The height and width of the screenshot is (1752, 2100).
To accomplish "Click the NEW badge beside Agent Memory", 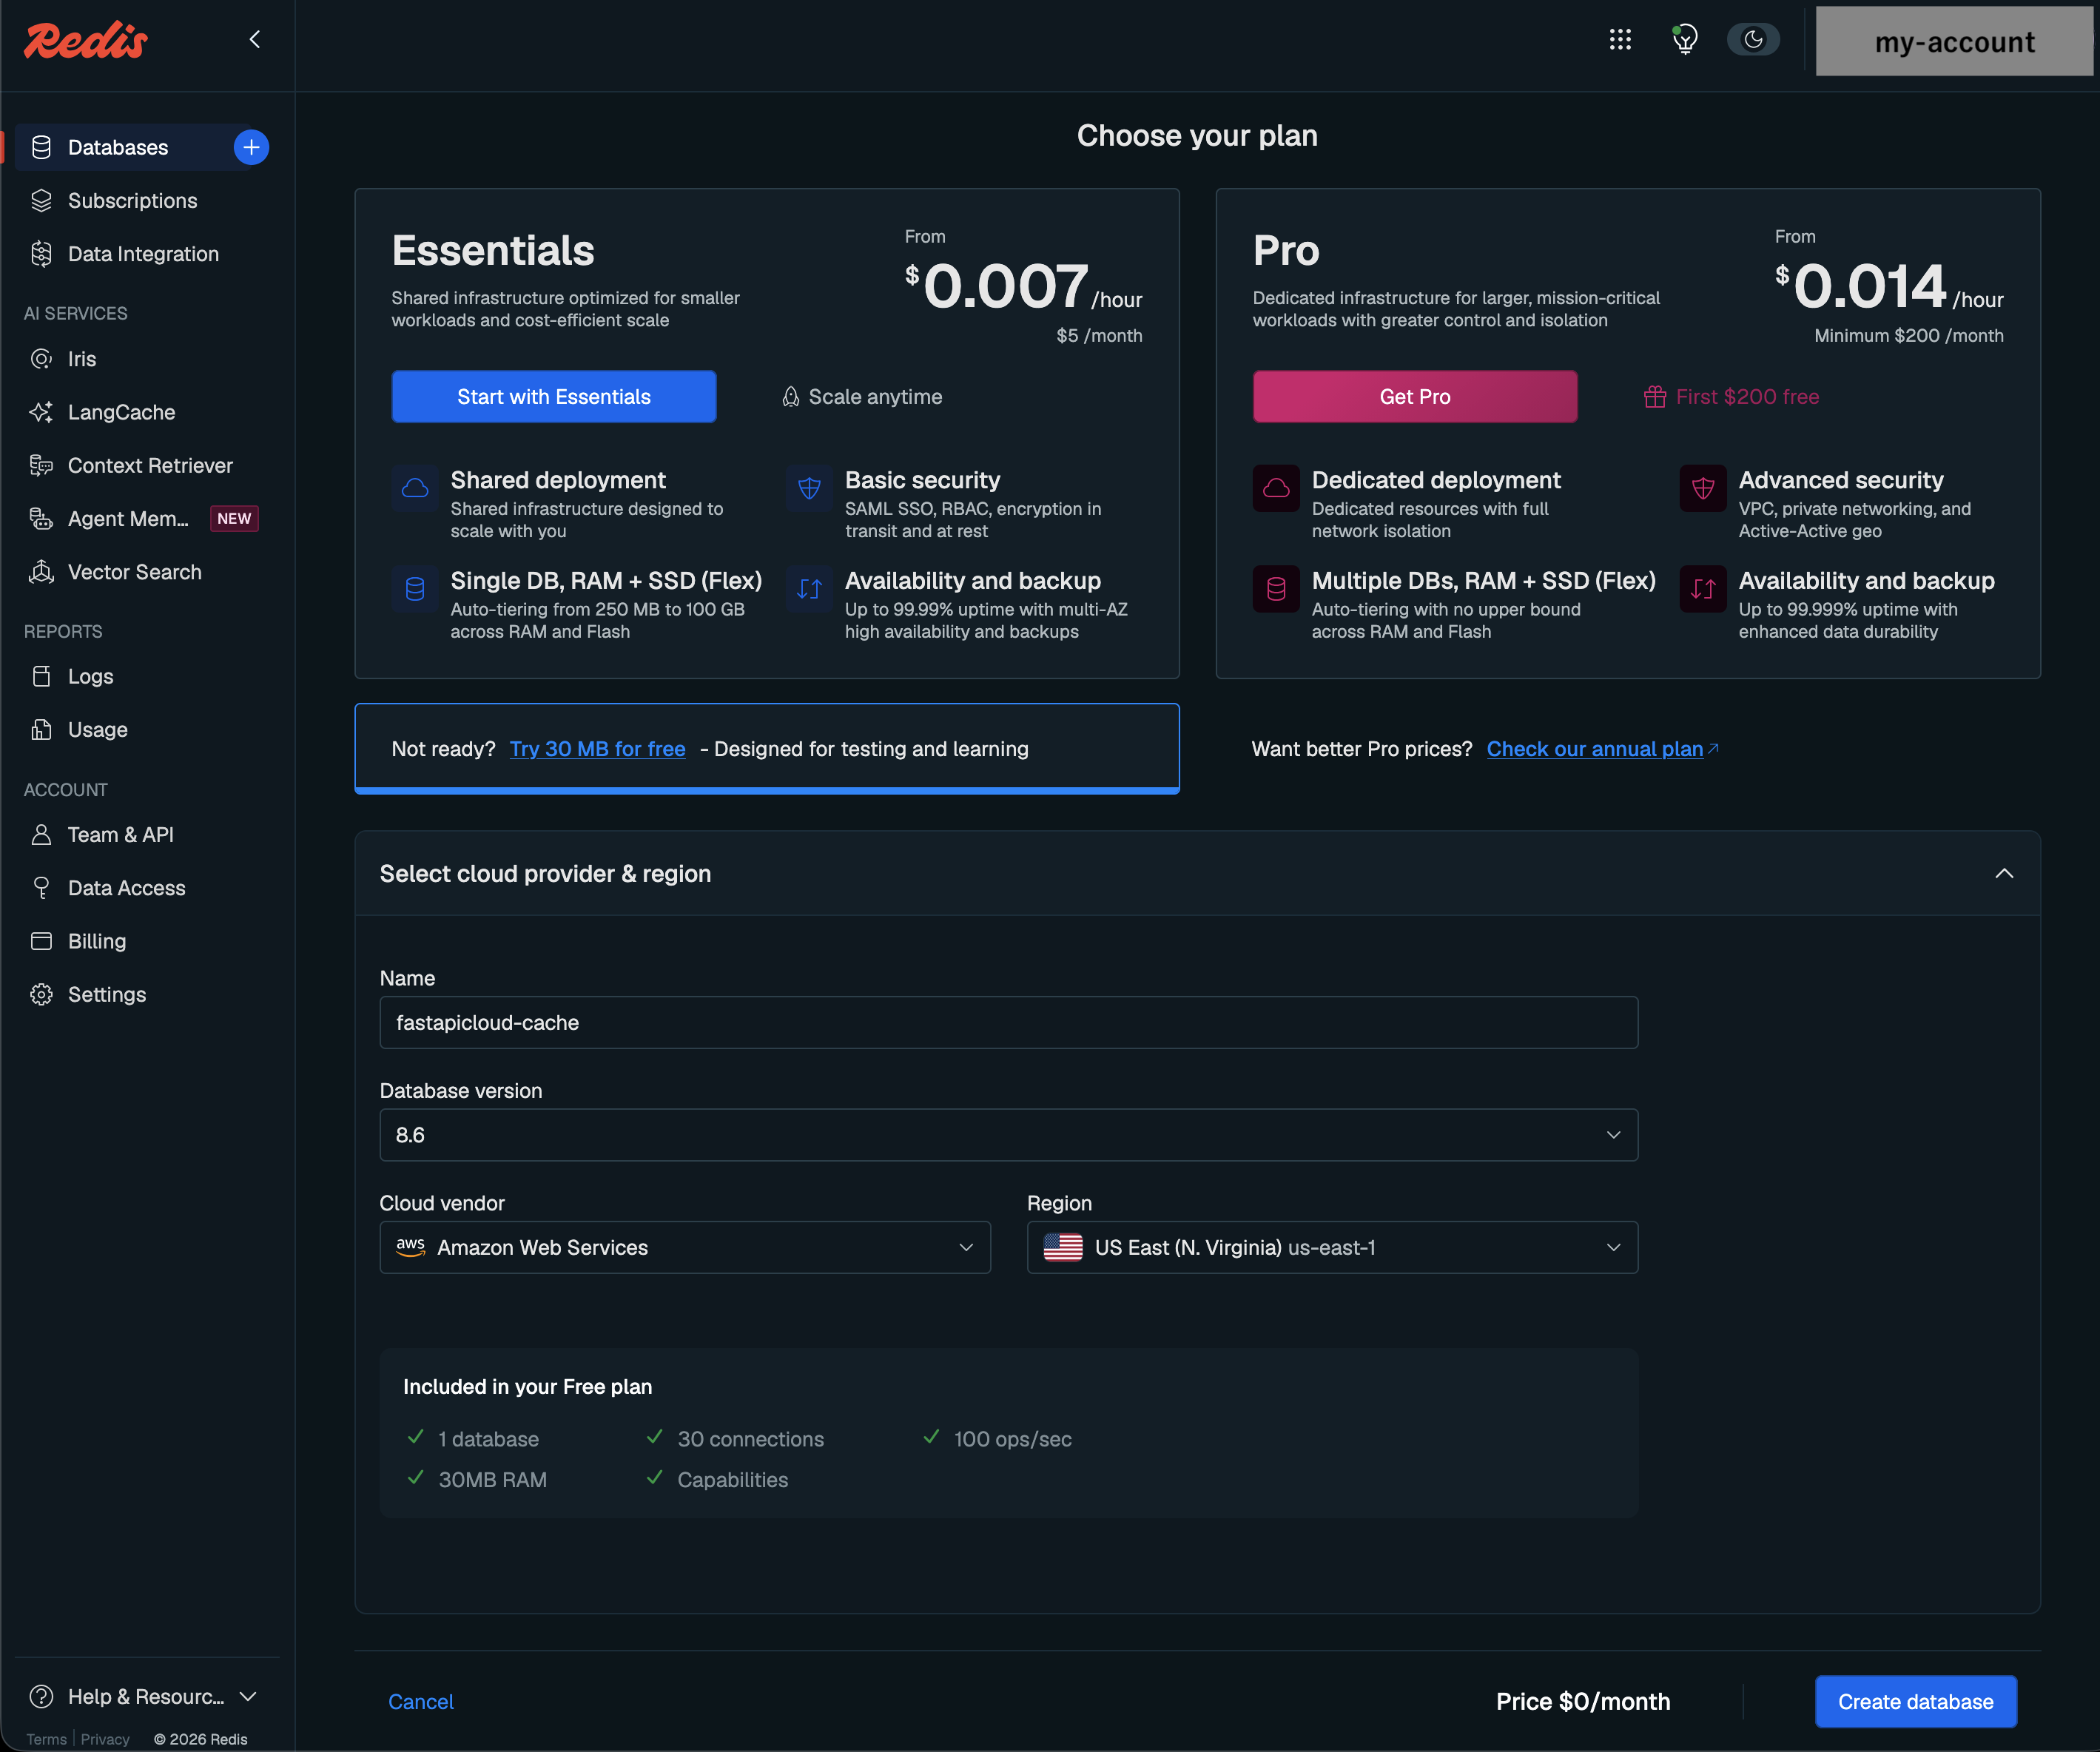I will (x=234, y=518).
